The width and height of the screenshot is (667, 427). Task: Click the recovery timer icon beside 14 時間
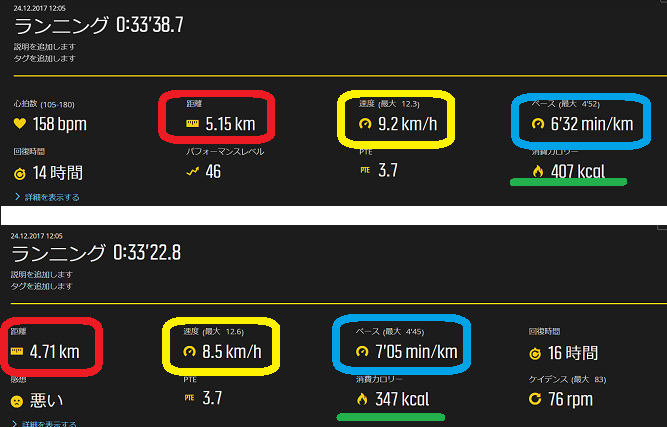(x=20, y=174)
